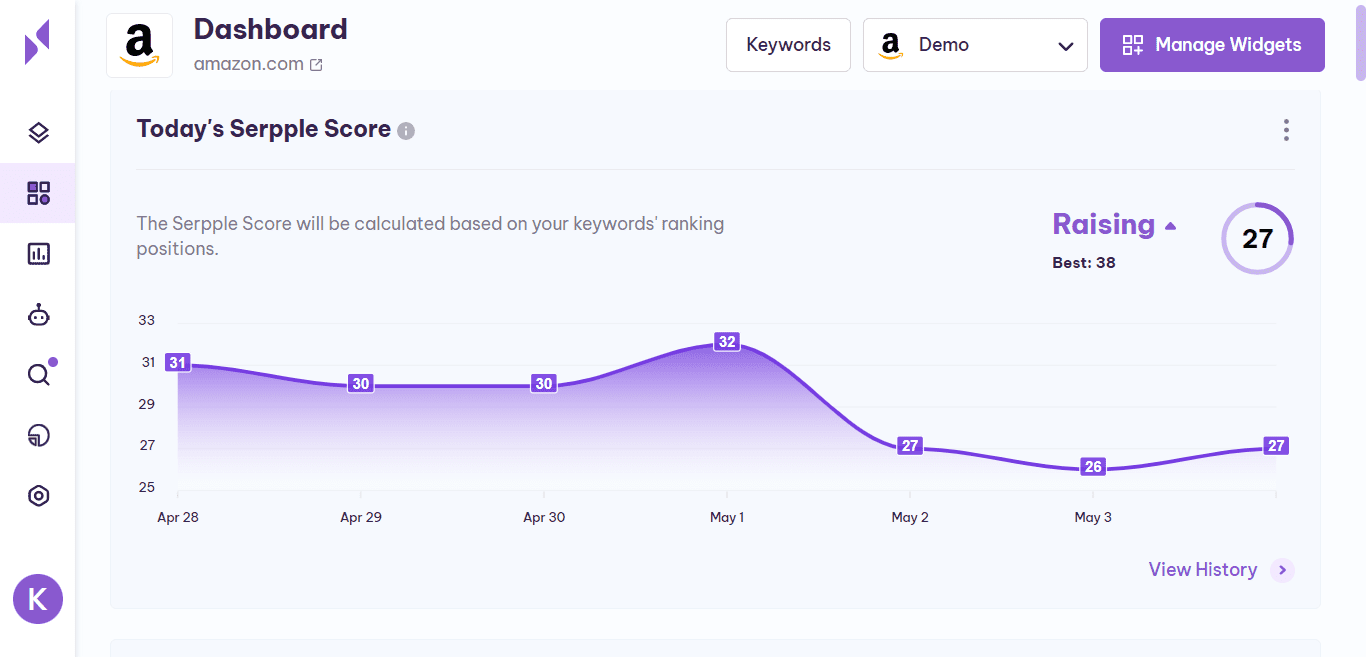Click the May 1 data point labeled 32
Image resolution: width=1366 pixels, height=657 pixels.
pyautogui.click(x=727, y=342)
